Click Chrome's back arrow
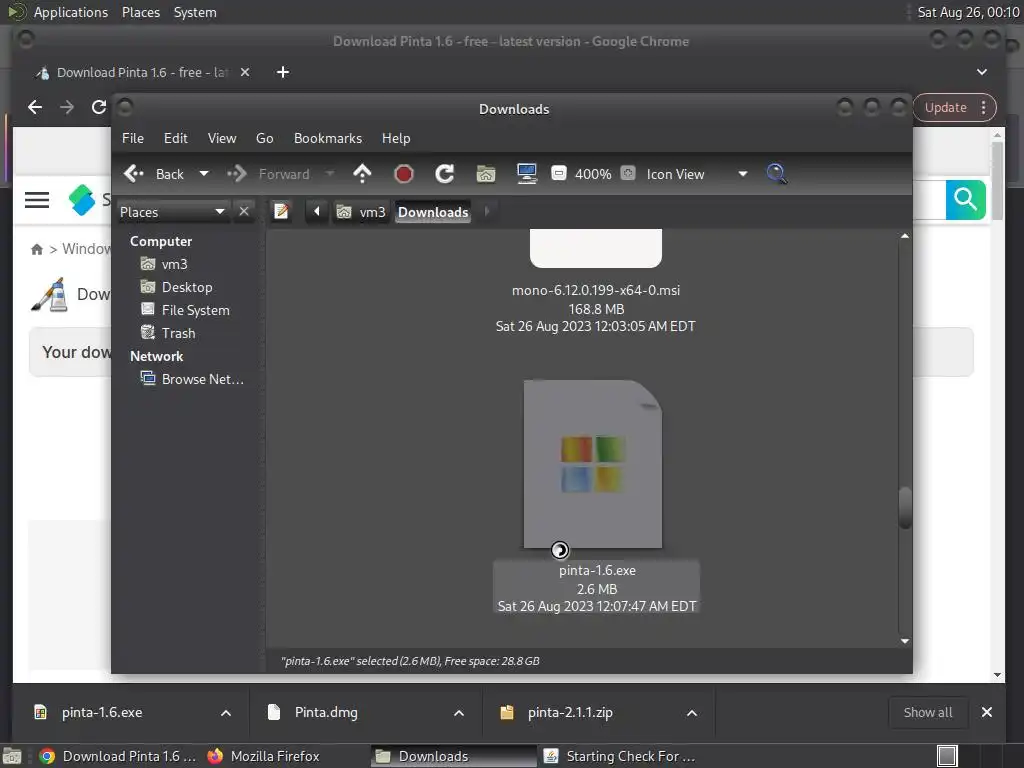 pos(35,107)
